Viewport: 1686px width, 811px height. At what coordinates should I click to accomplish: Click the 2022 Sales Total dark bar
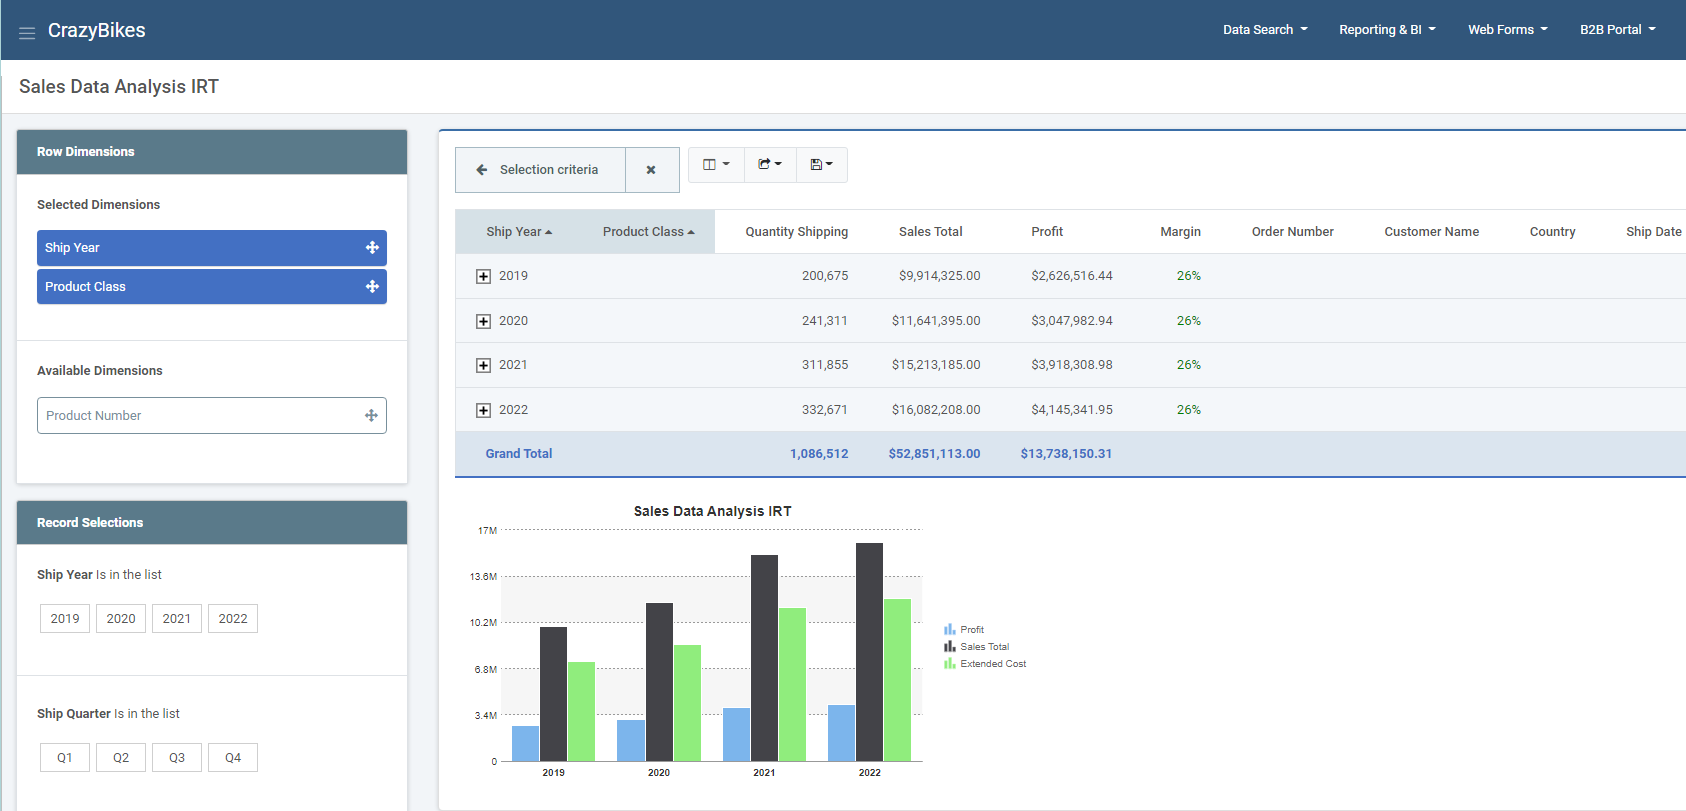coord(869,652)
